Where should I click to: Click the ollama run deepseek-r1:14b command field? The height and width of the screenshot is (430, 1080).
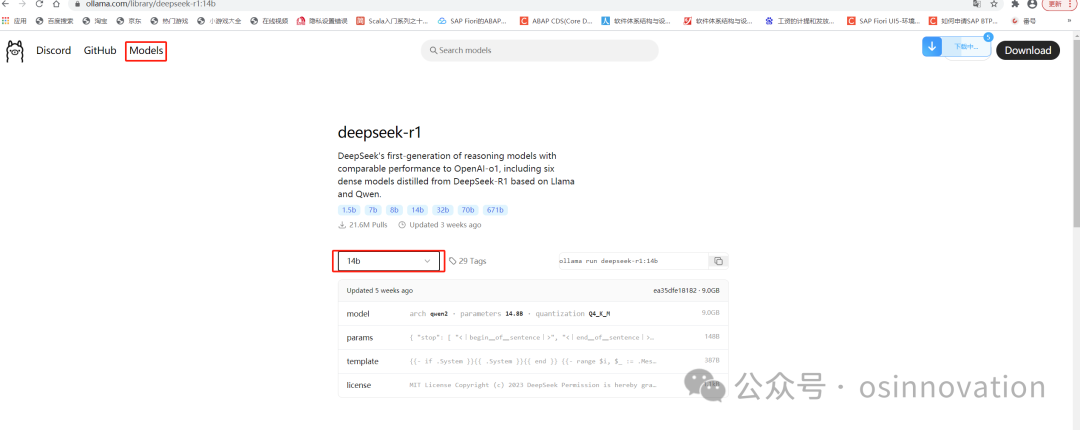tap(632, 261)
